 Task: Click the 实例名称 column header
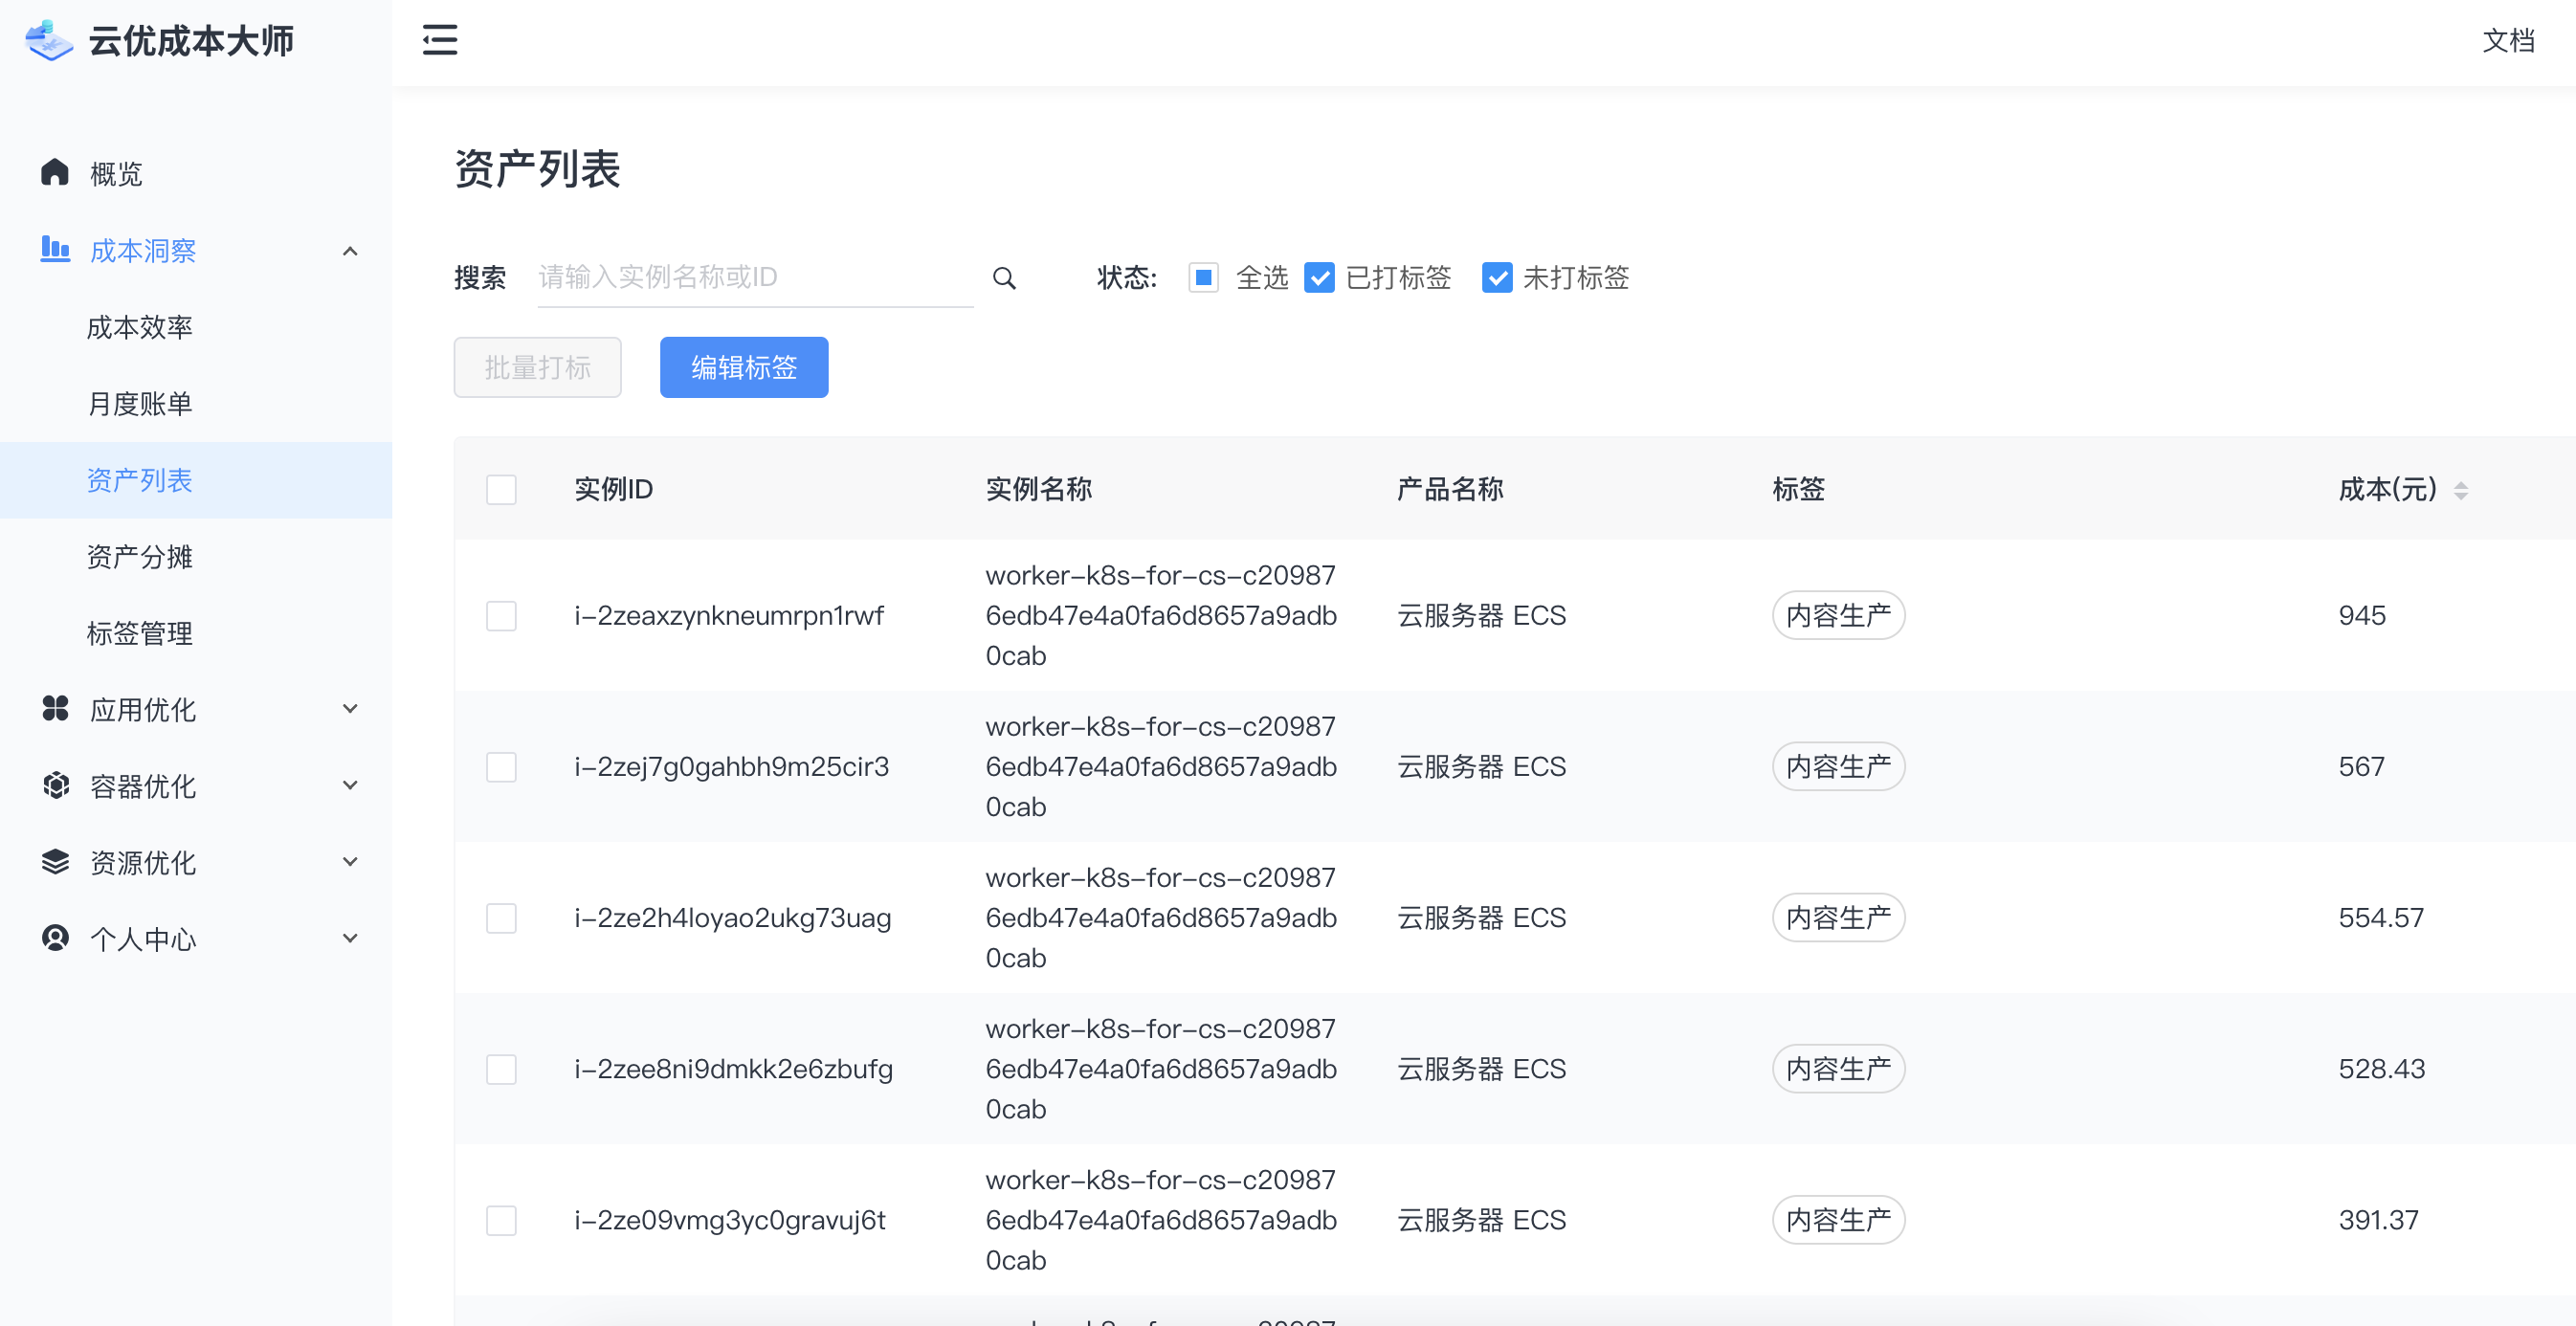coord(1038,490)
